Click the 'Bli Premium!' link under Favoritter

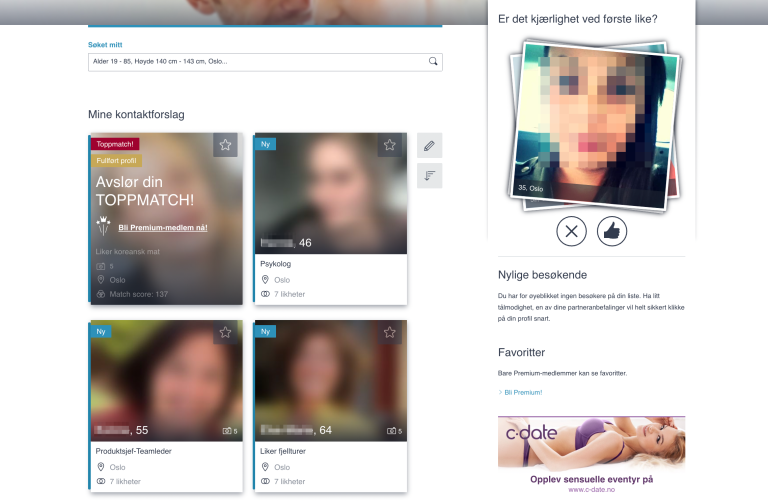coord(522,392)
